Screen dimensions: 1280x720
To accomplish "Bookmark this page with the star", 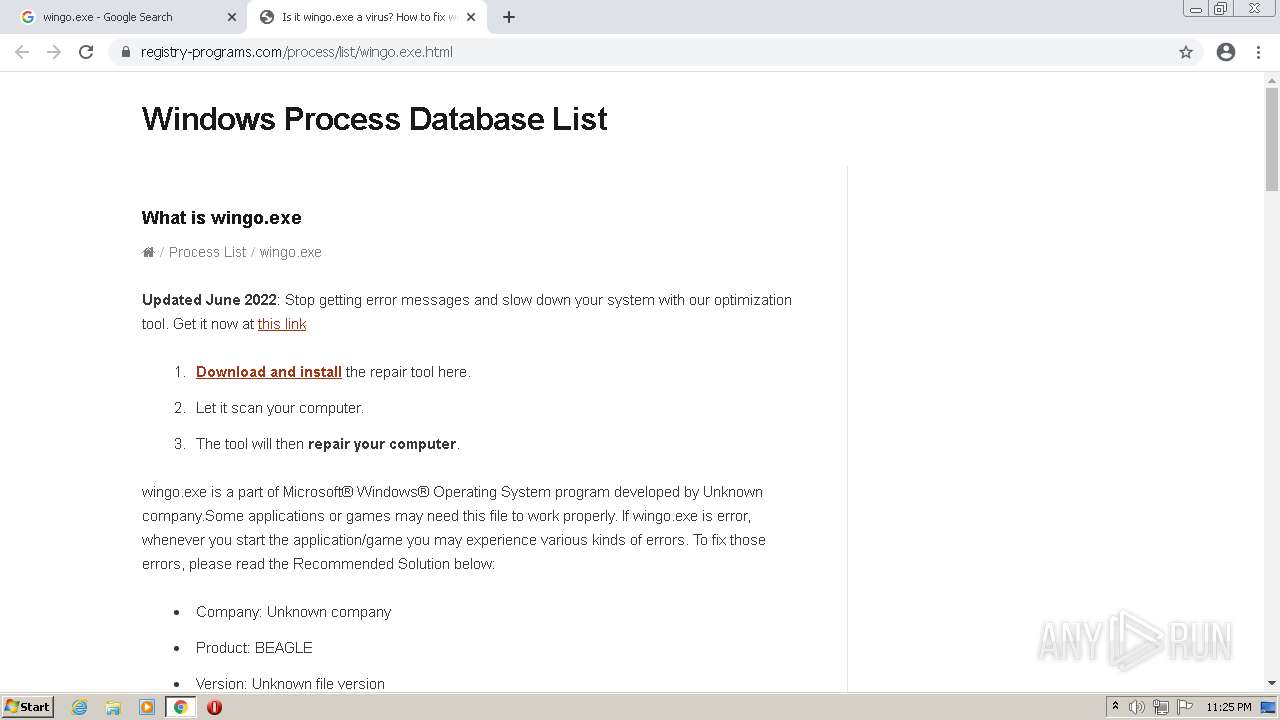I will [1186, 52].
